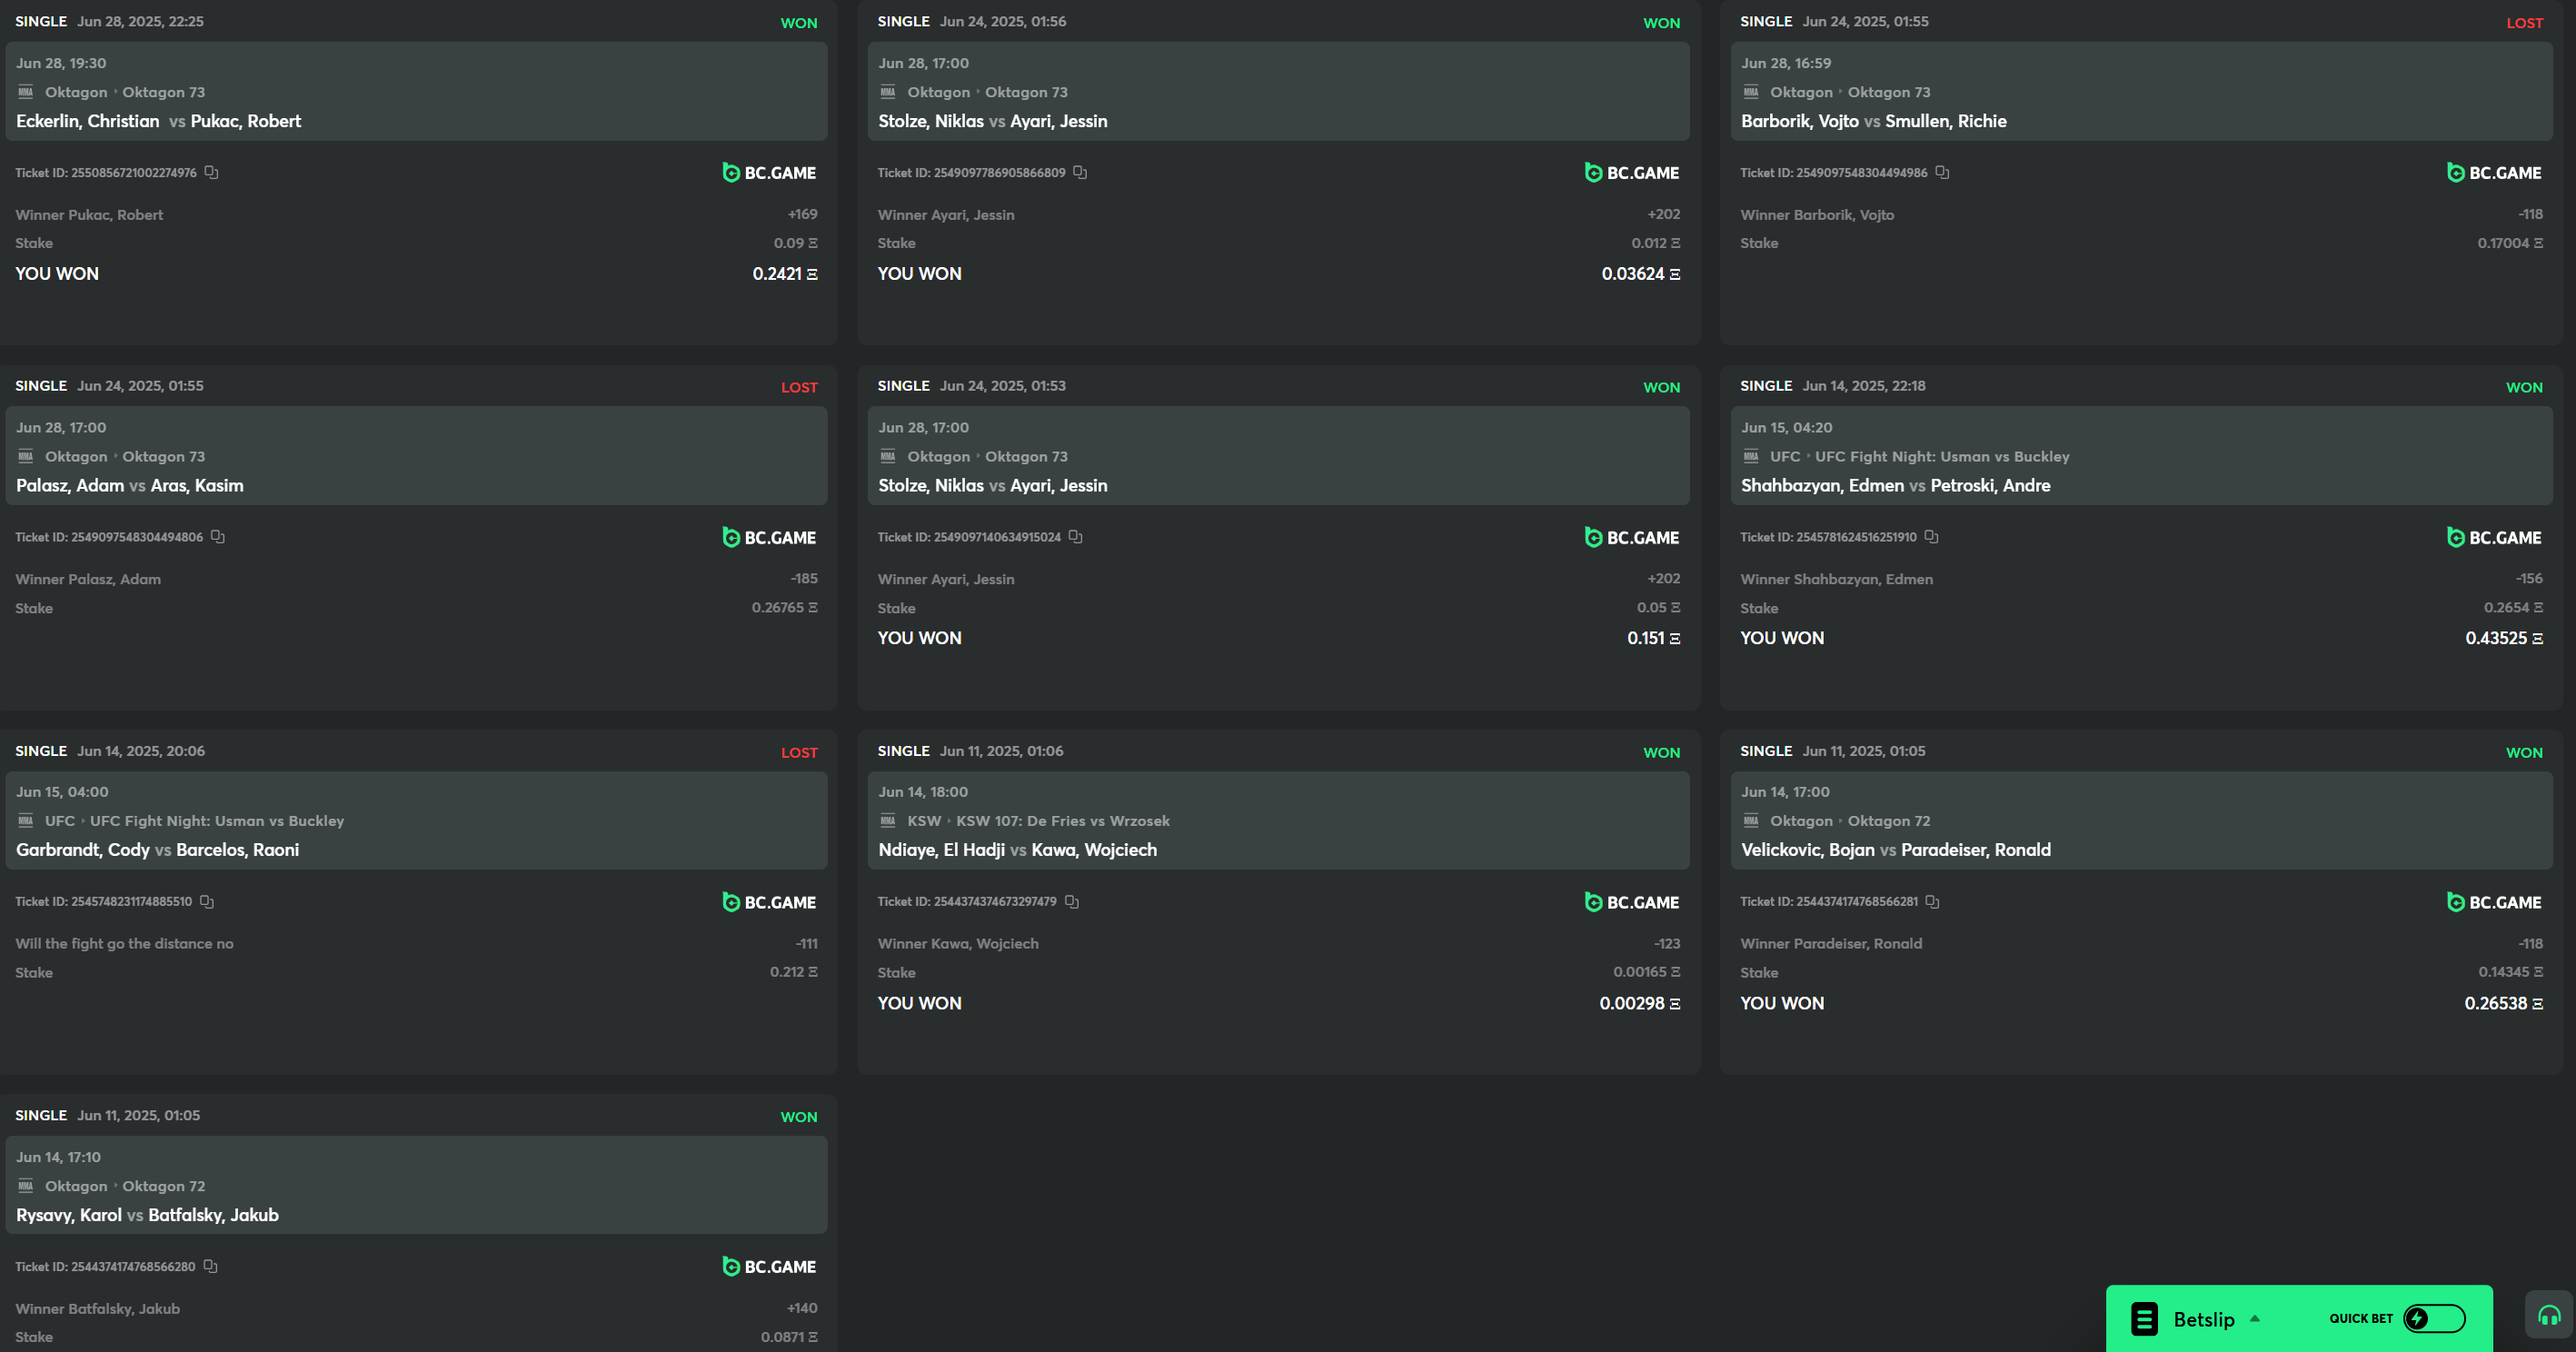Copy ticket ID ending in 8566281
The width and height of the screenshot is (2576, 1352).
[1933, 901]
